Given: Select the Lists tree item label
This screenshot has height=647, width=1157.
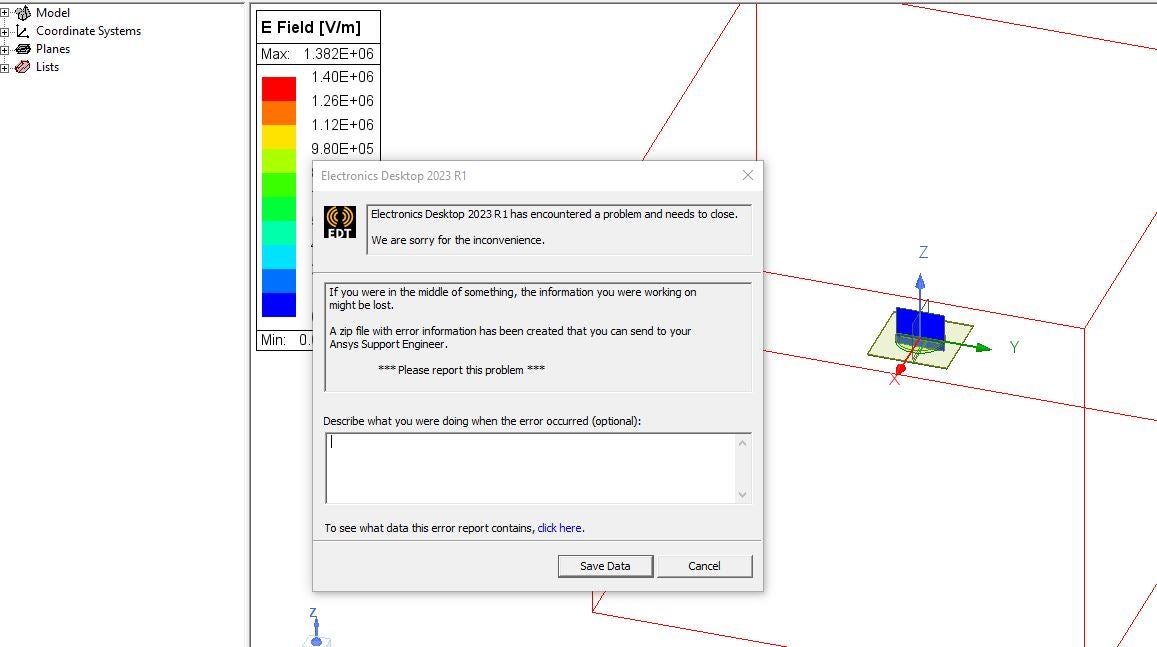Looking at the screenshot, I should pos(47,67).
